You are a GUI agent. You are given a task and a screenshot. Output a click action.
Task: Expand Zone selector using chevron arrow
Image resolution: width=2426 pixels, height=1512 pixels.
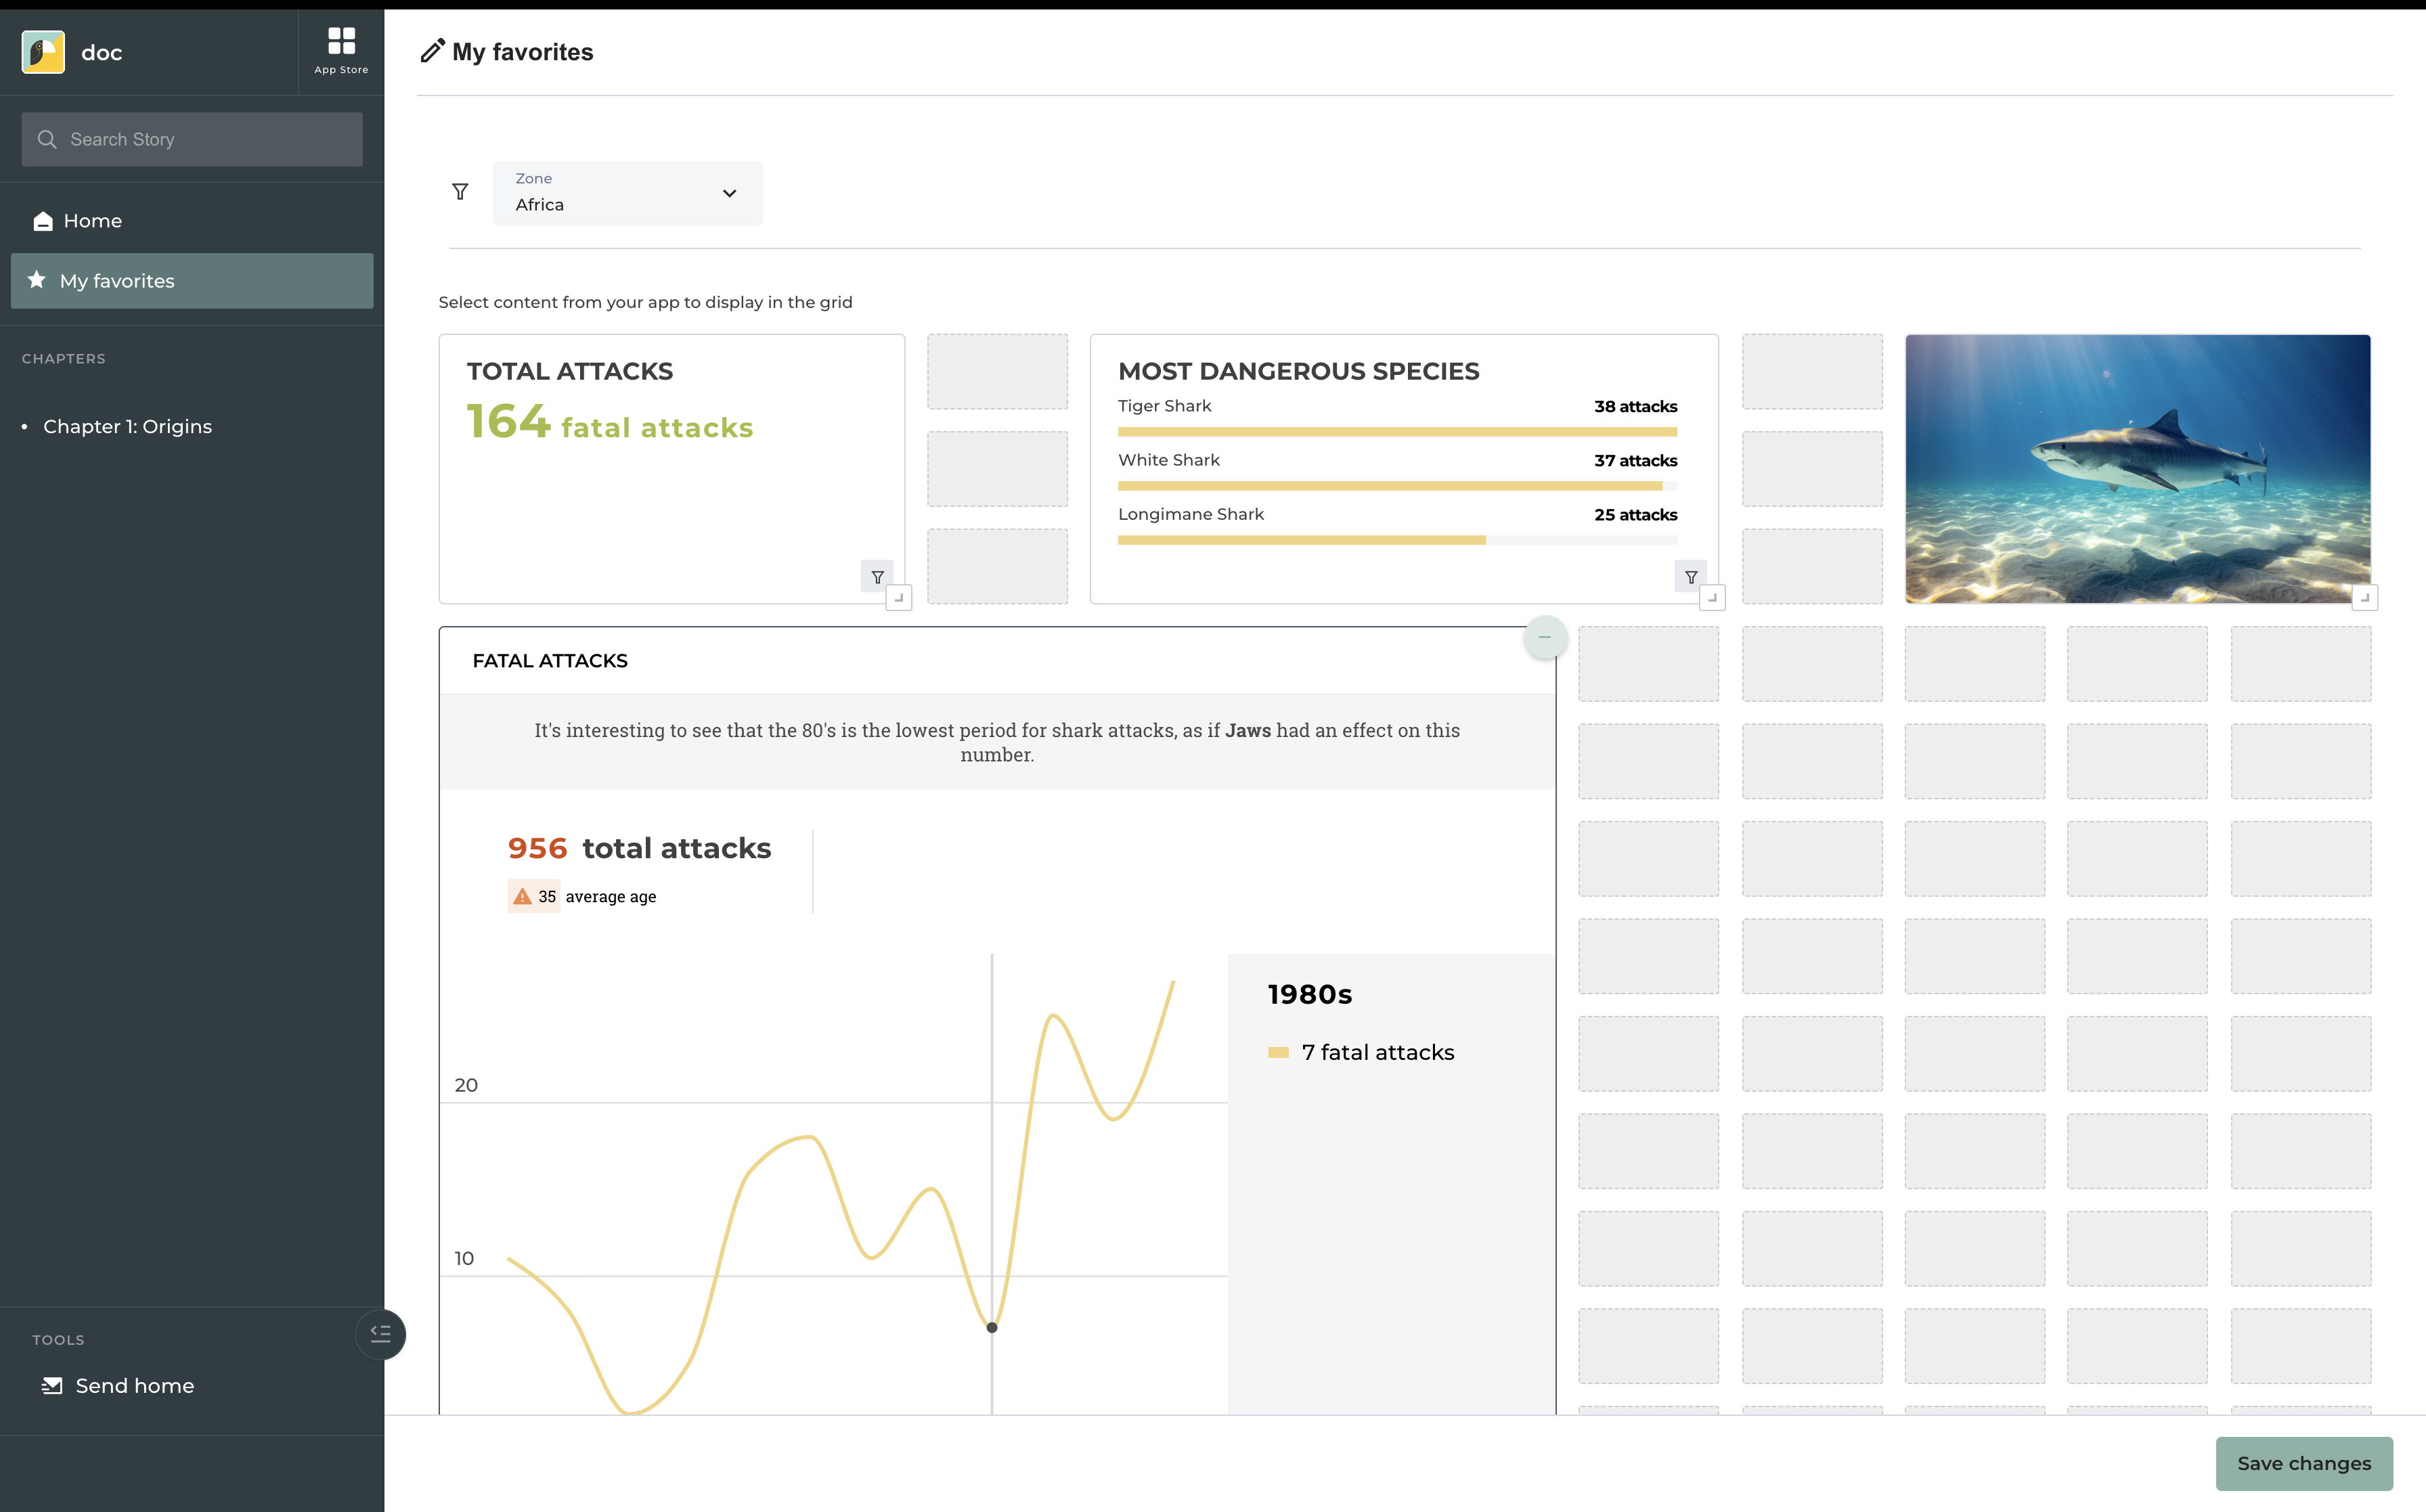[729, 193]
